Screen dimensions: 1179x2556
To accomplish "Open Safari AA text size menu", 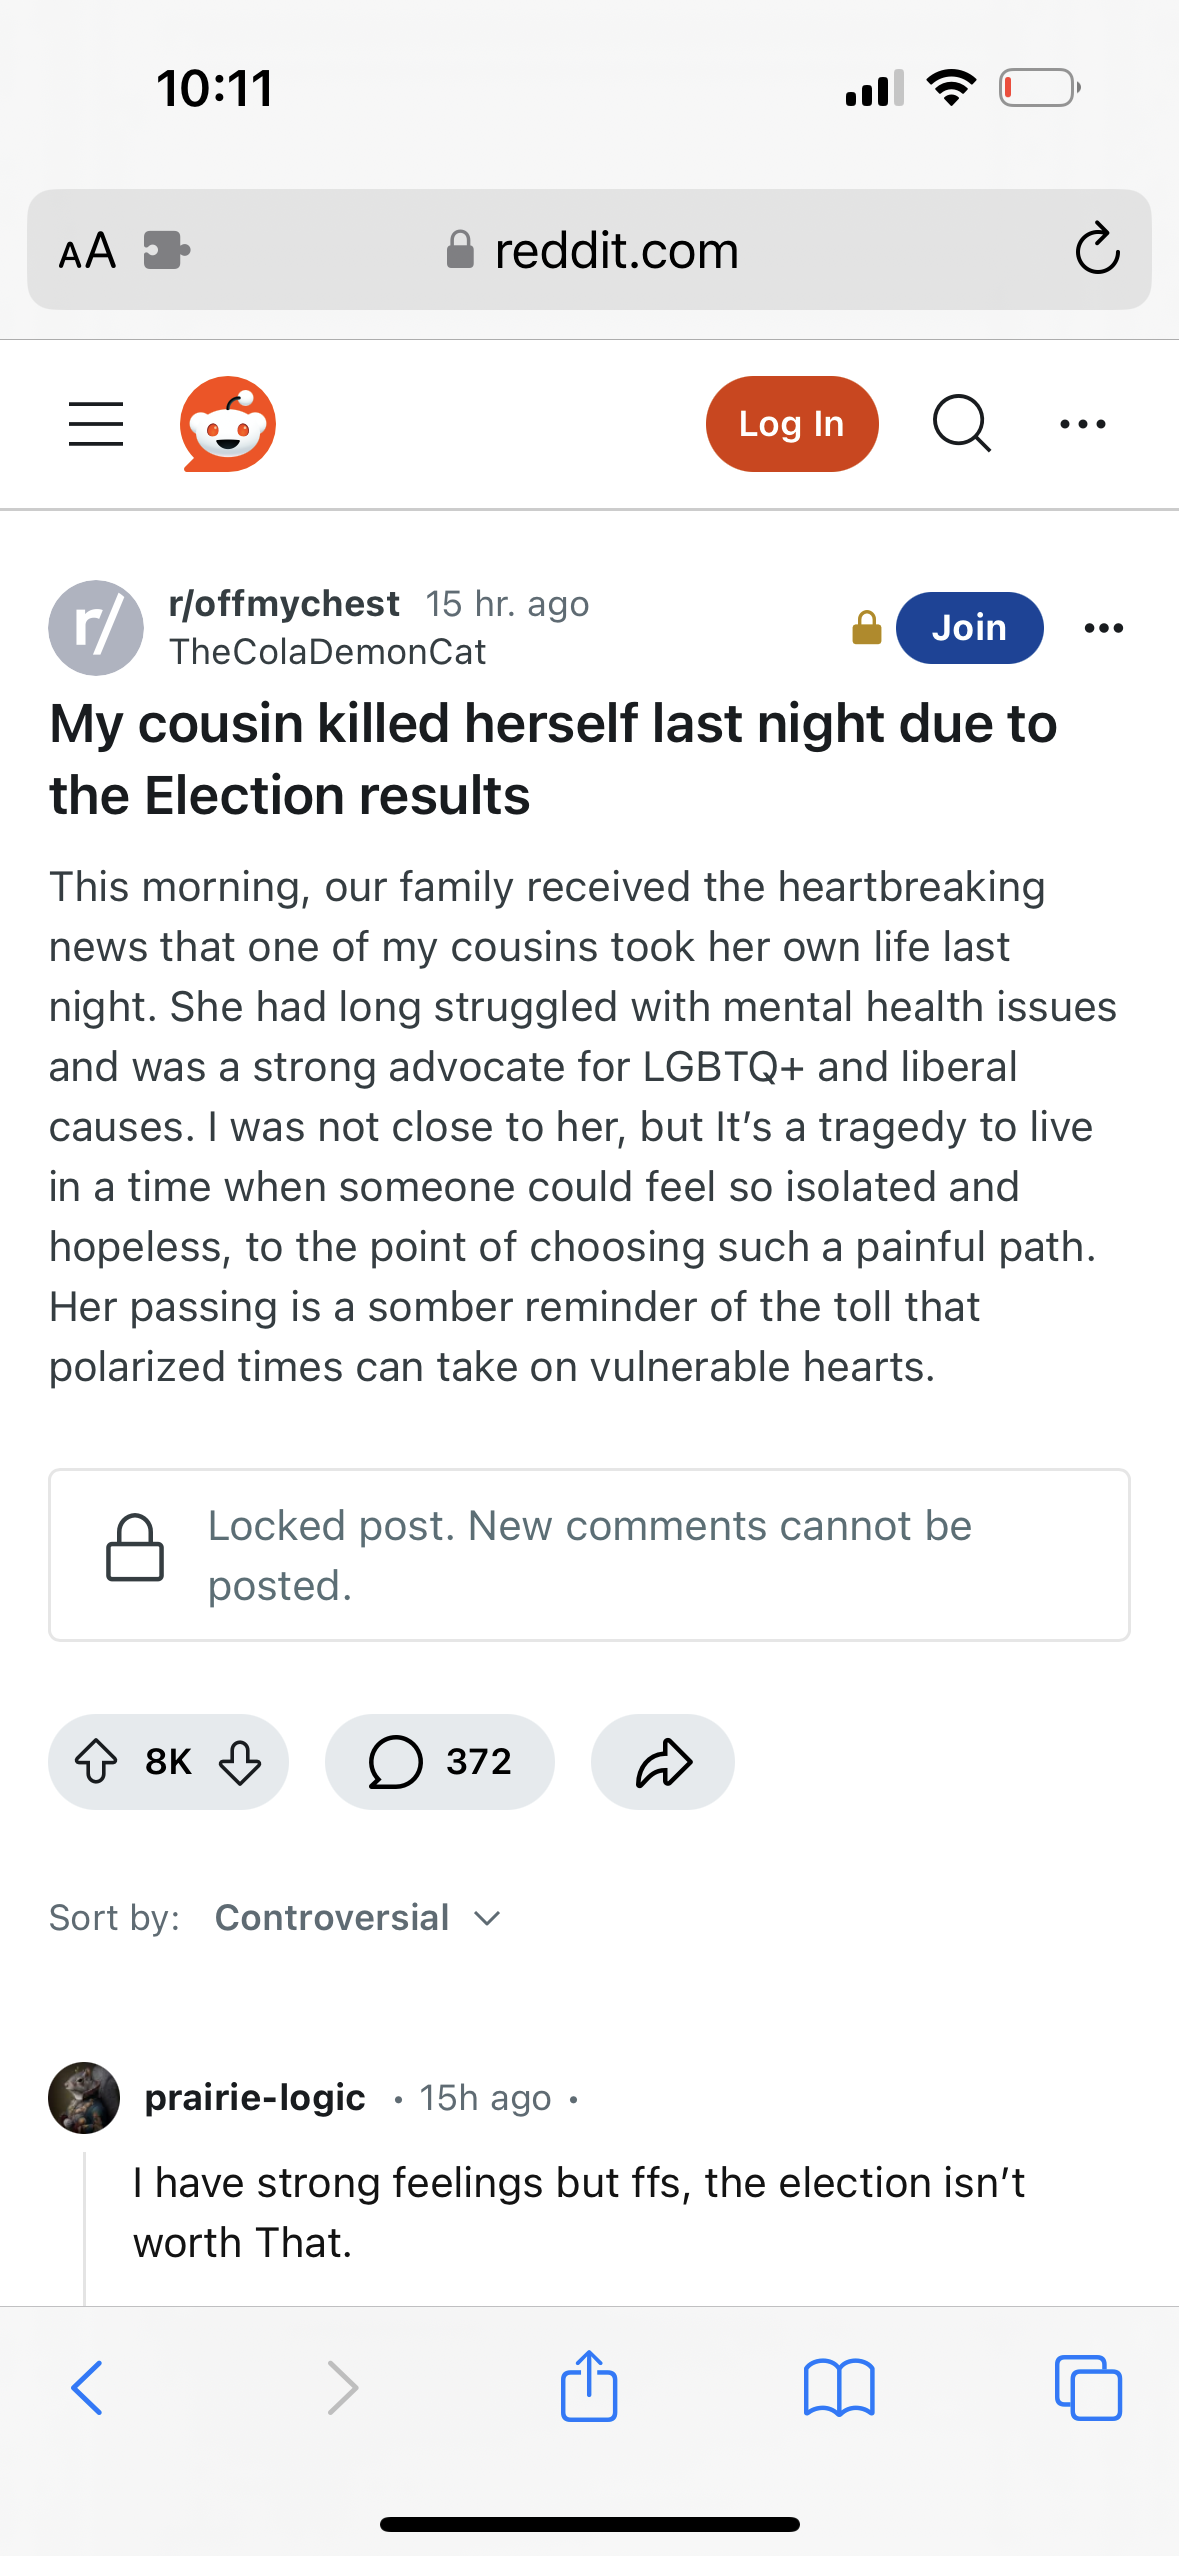I will 87,250.
